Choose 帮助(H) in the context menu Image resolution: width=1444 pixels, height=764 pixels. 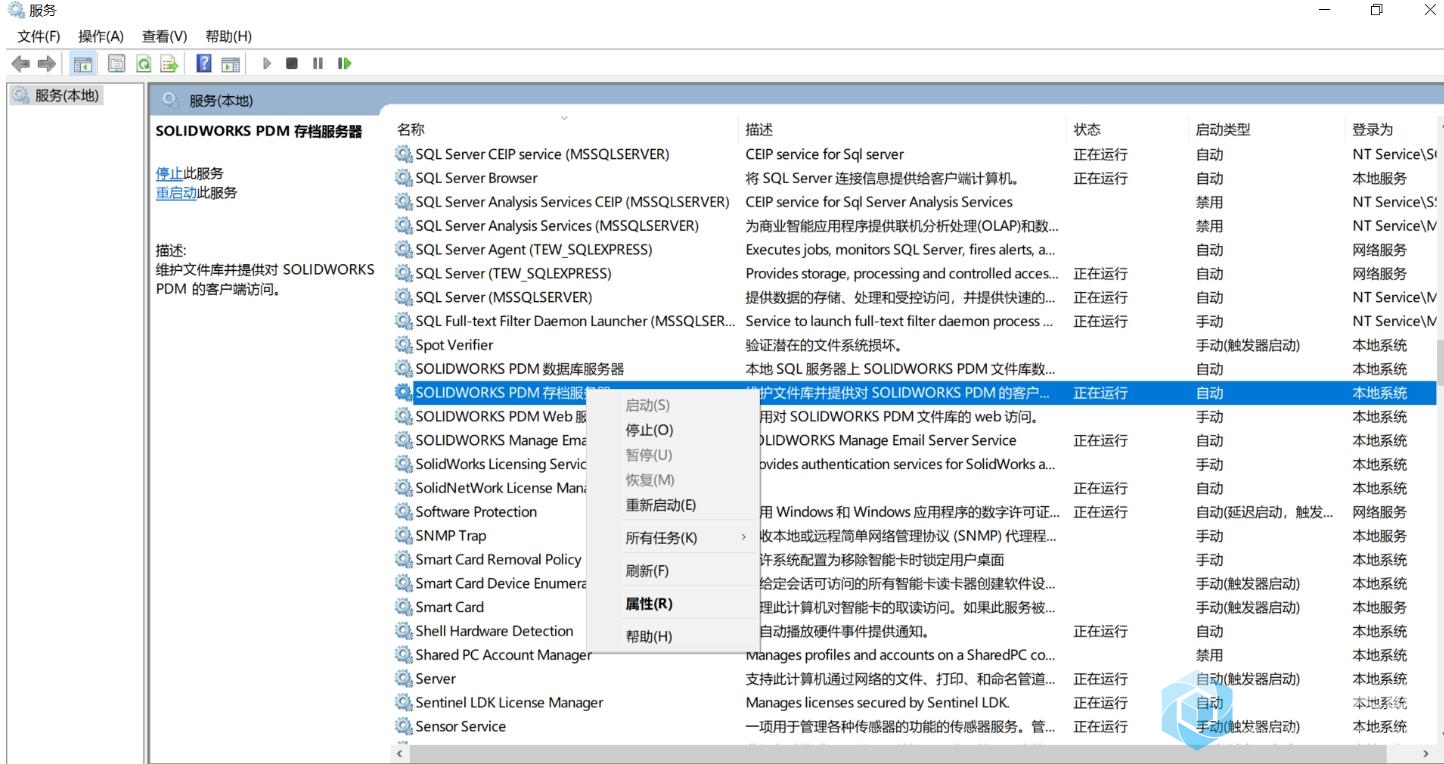coord(672,637)
